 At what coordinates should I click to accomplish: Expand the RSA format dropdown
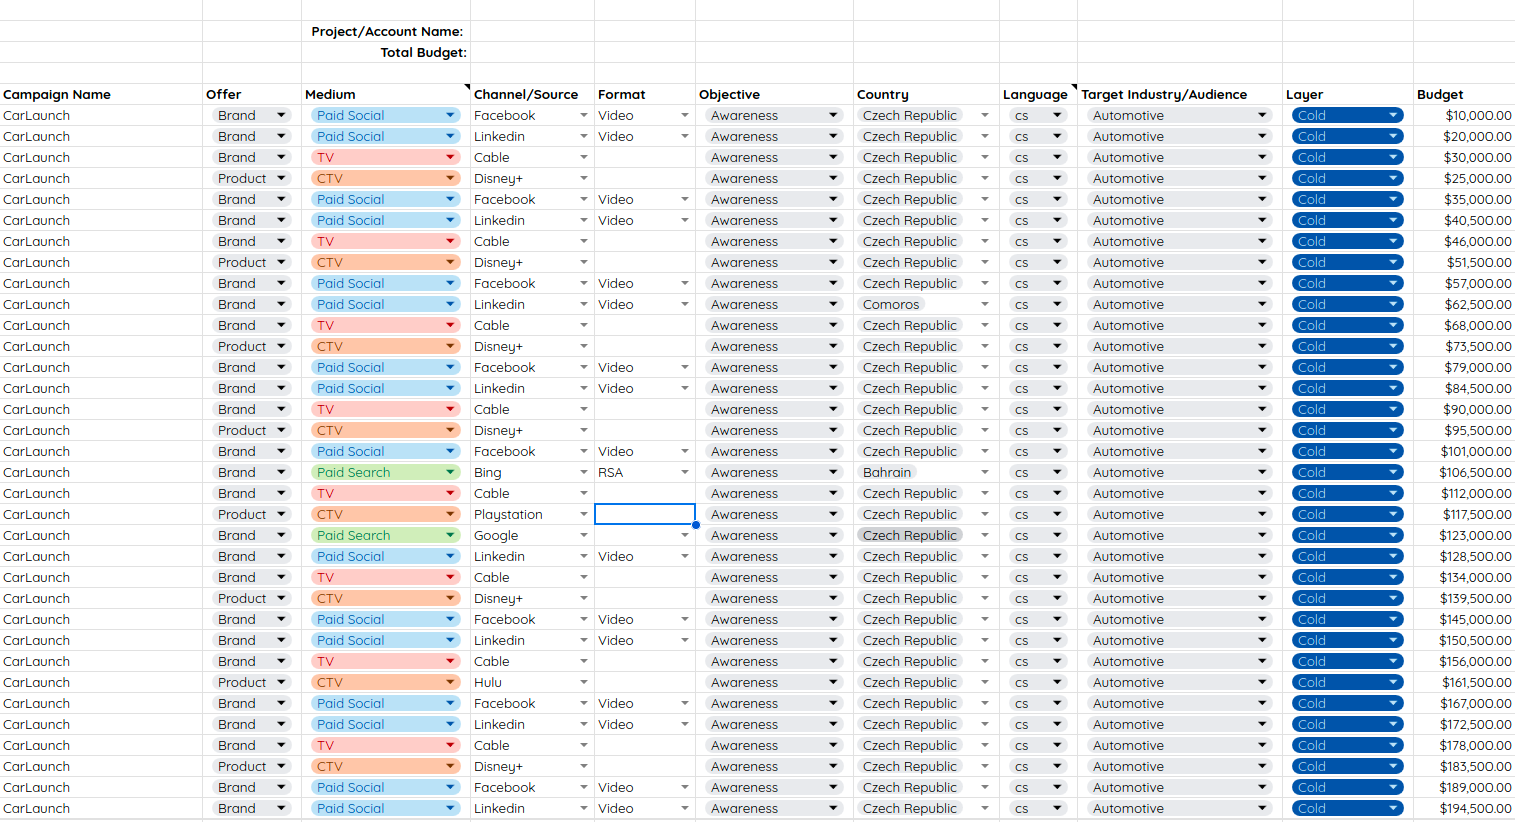point(684,472)
